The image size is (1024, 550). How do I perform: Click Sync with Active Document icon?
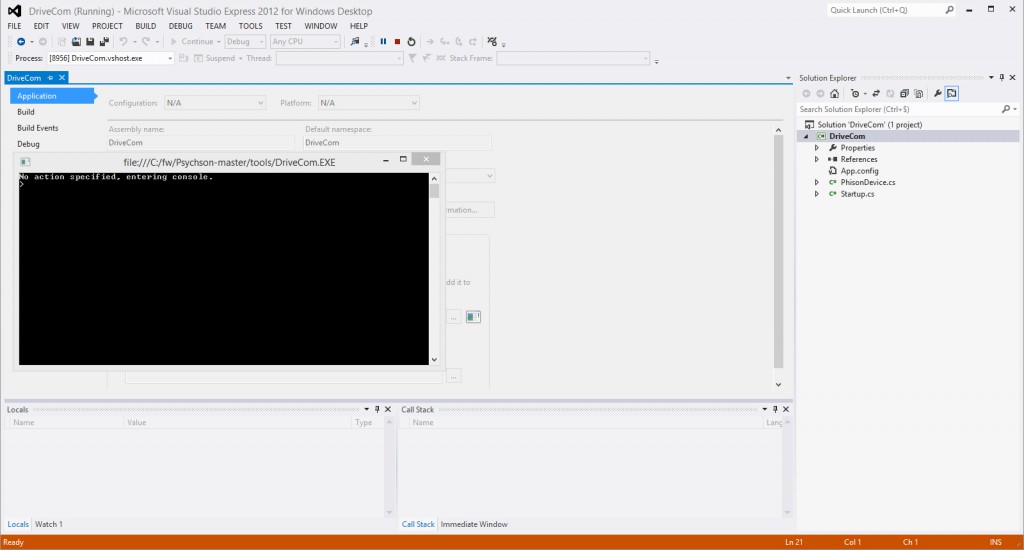coord(876,93)
